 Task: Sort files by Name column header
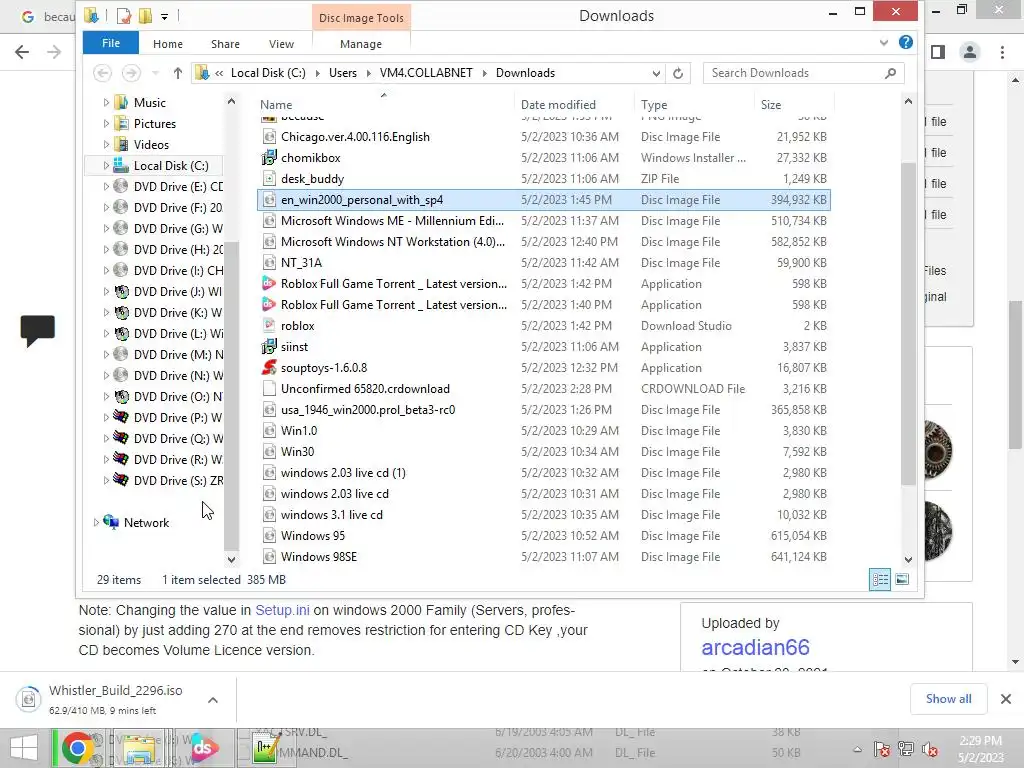(x=276, y=104)
